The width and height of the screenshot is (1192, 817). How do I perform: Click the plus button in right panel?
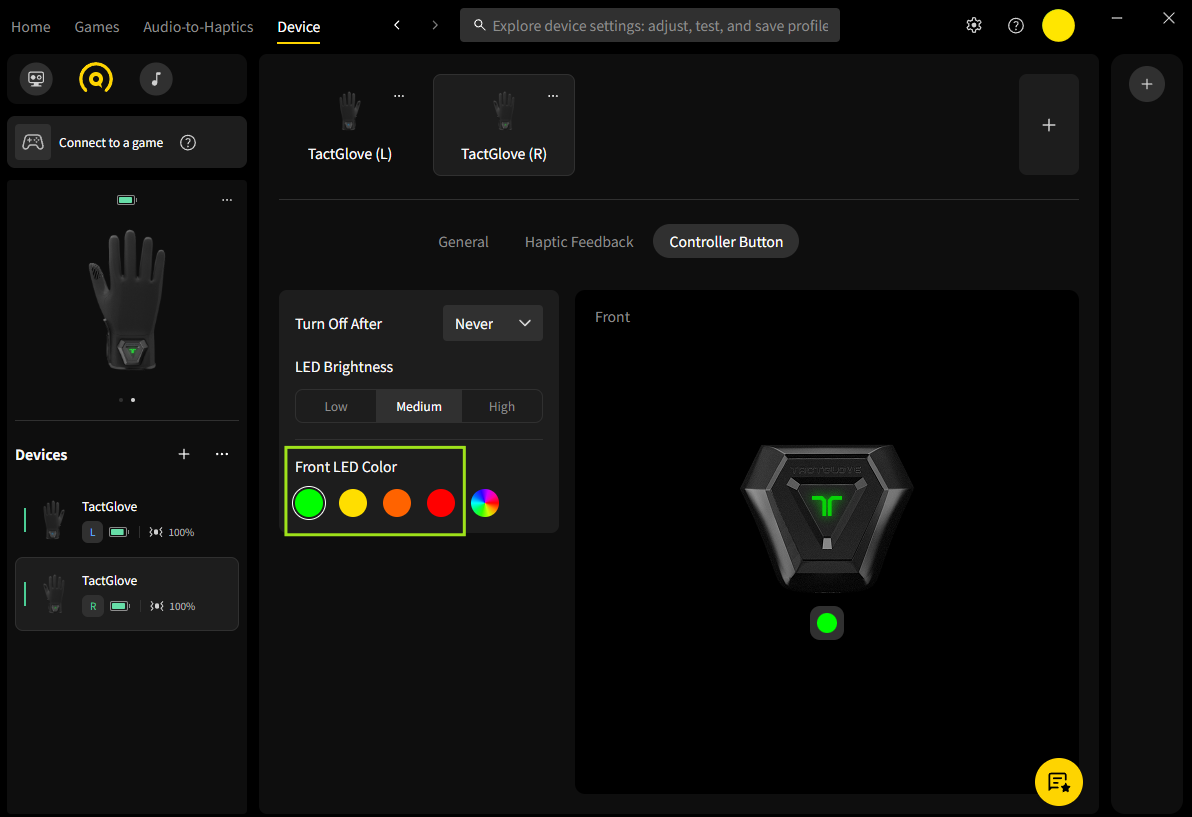click(1147, 84)
